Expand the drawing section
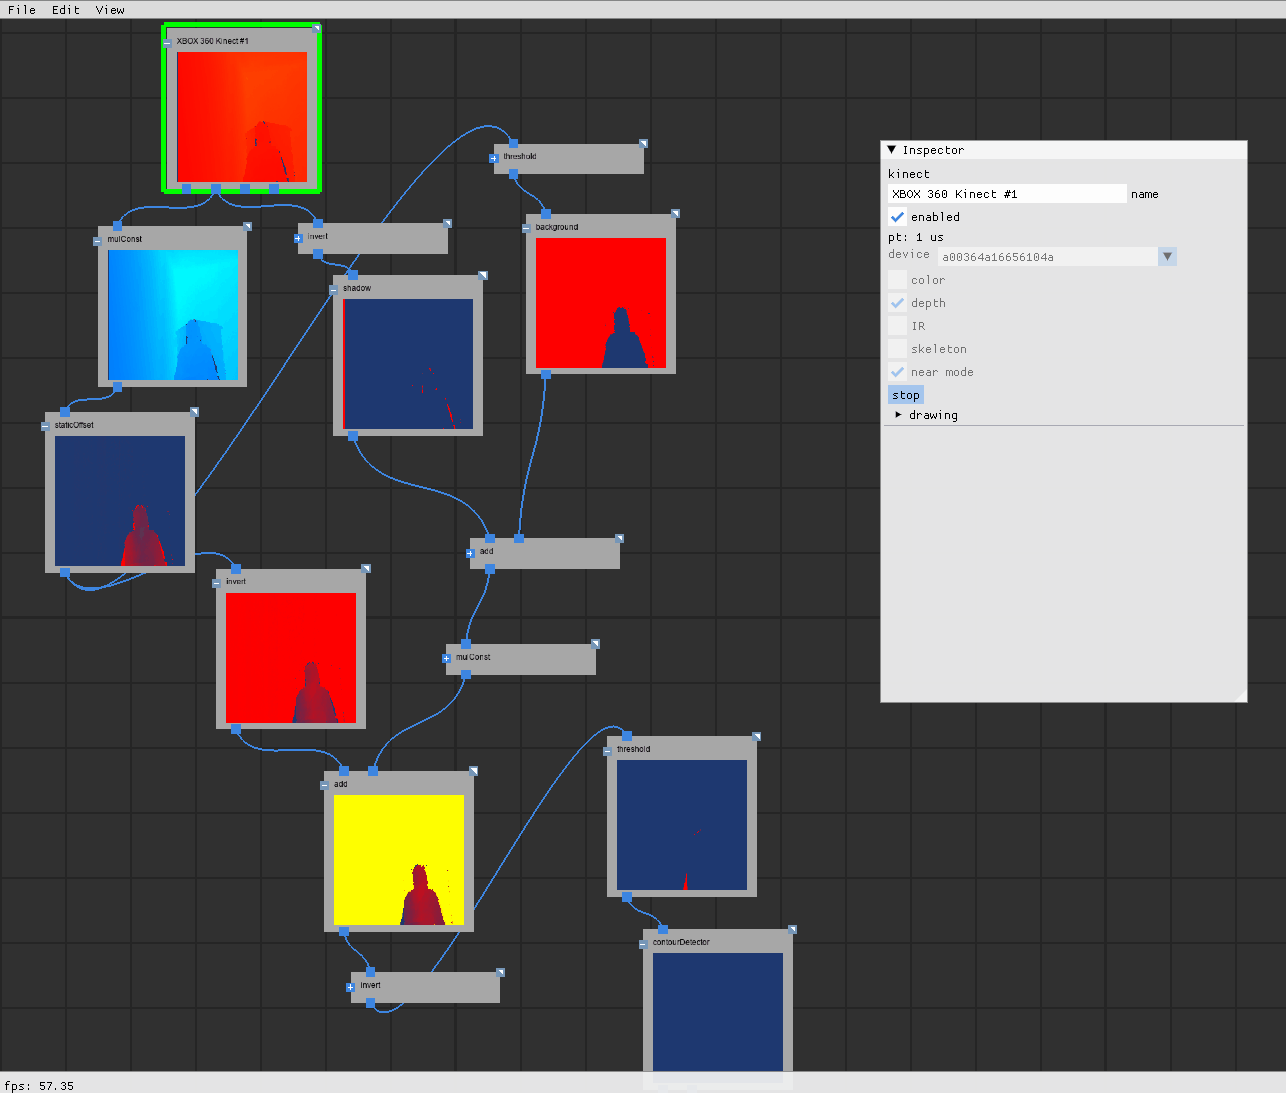 [898, 415]
